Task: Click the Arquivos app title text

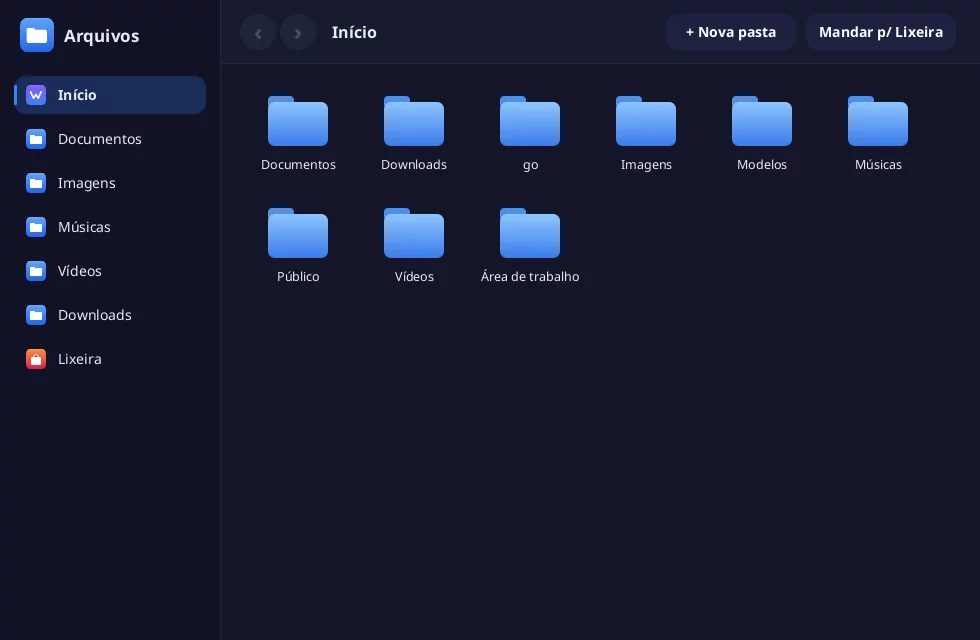Action: [101, 36]
